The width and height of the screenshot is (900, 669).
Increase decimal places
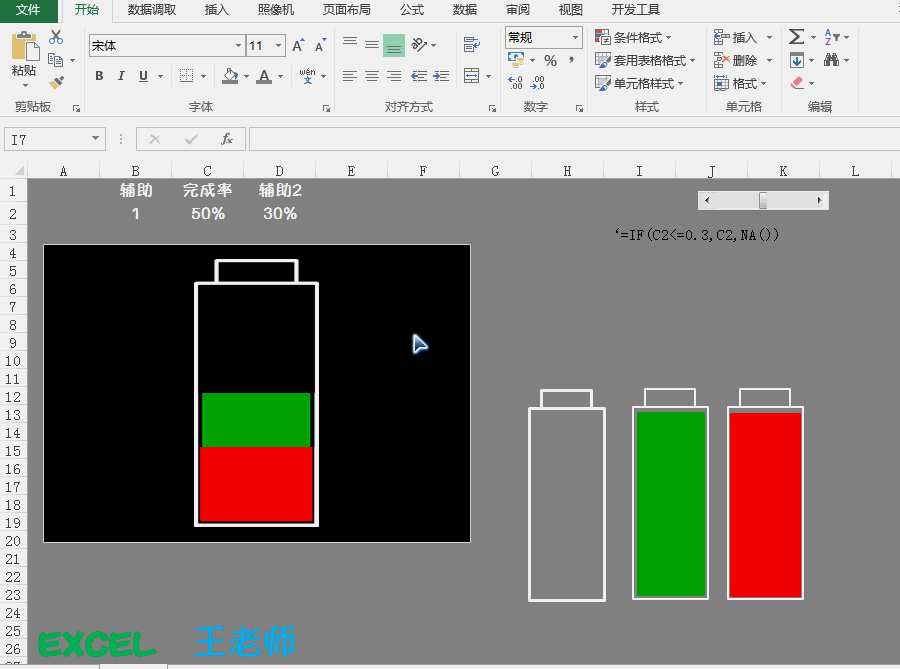coord(515,83)
